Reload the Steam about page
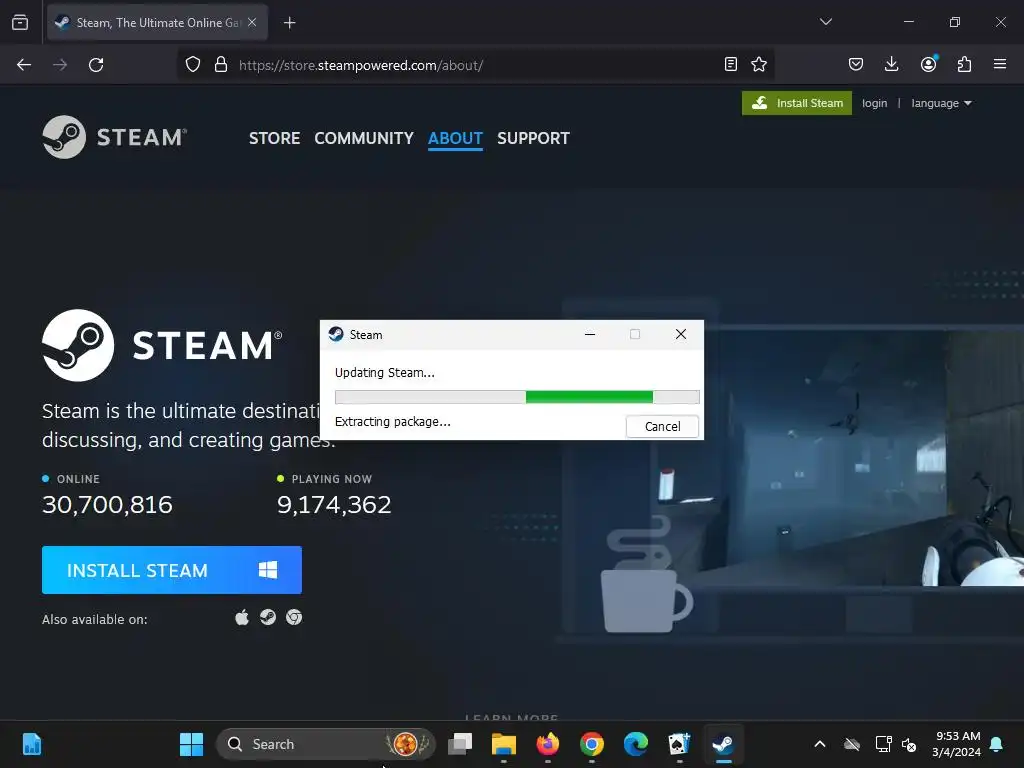Viewport: 1024px width, 768px height. tap(96, 65)
